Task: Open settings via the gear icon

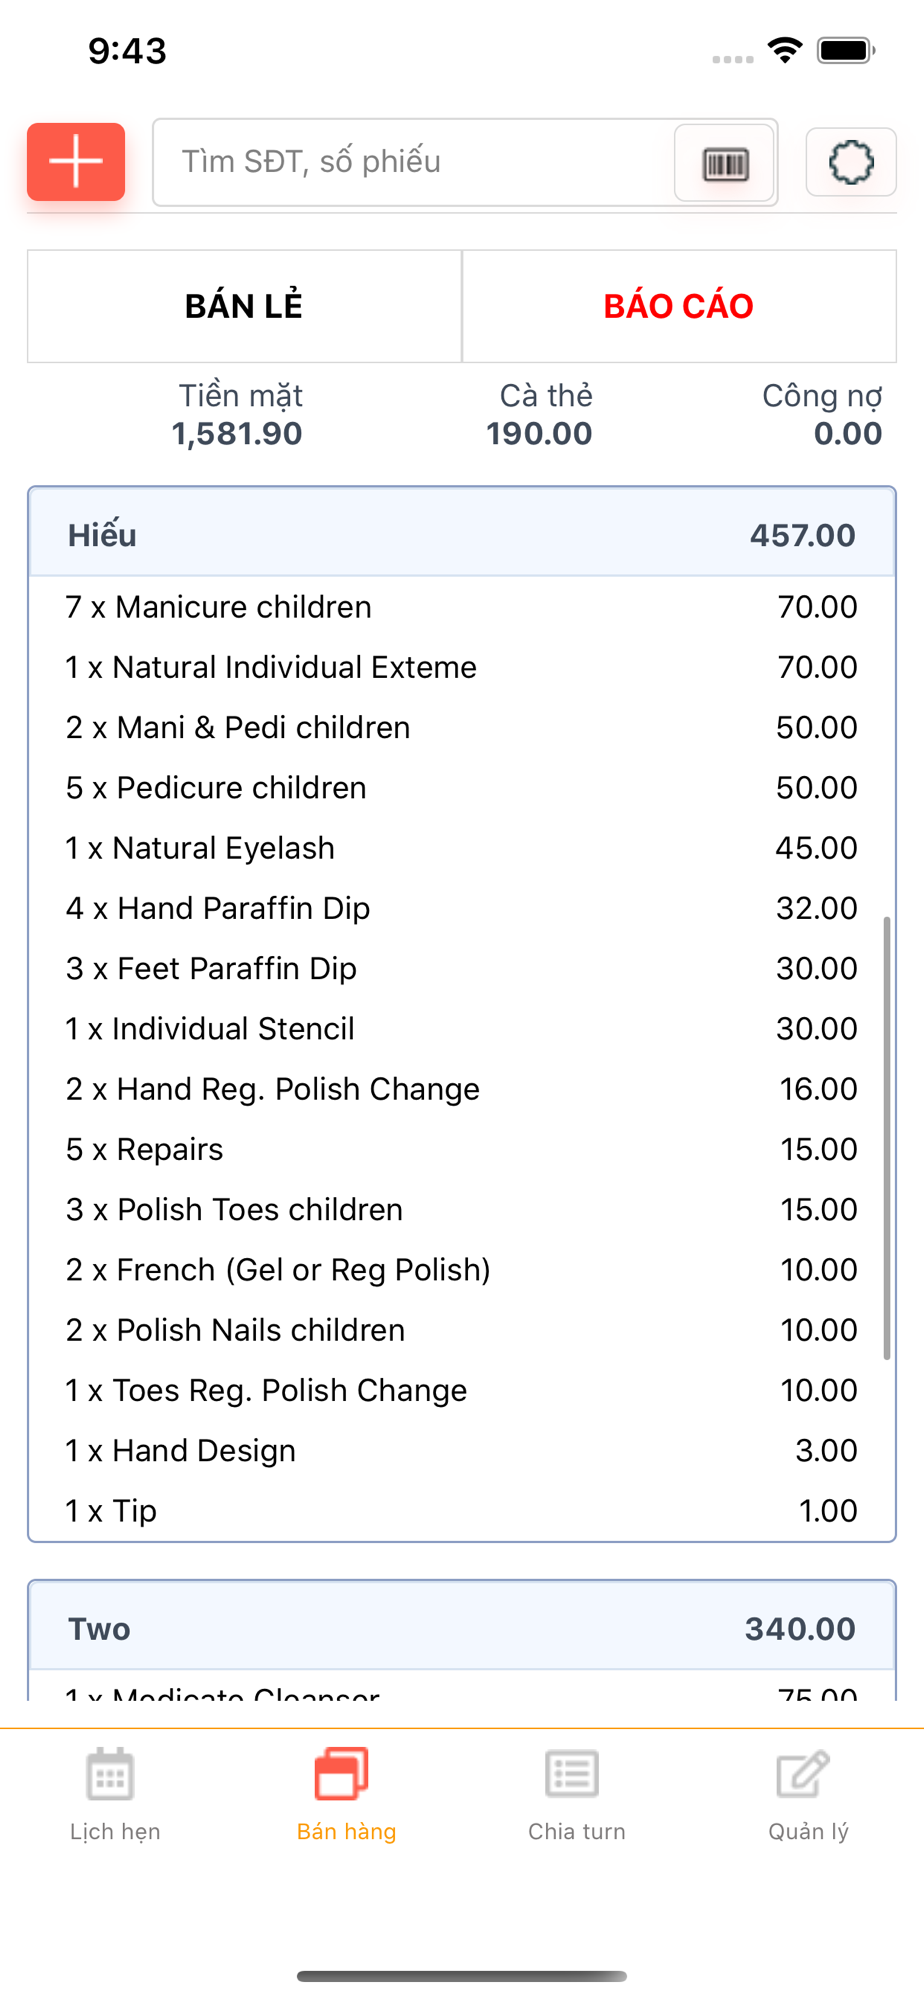Action: pos(851,162)
